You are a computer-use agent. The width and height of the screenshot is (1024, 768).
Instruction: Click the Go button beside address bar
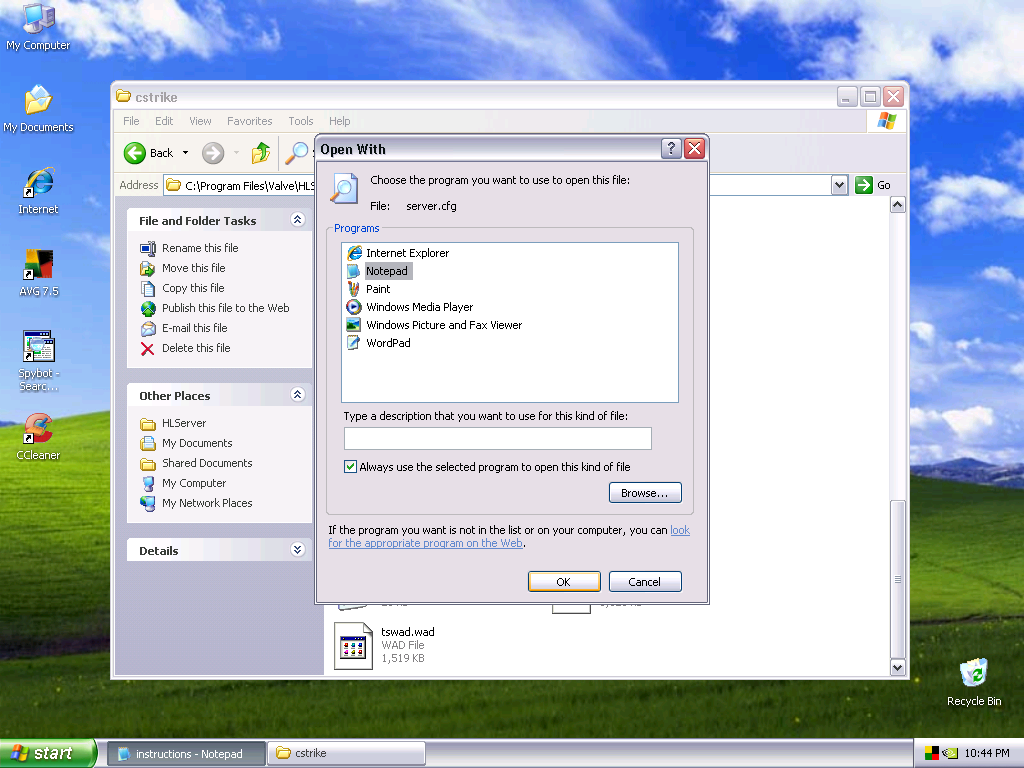[x=874, y=185]
